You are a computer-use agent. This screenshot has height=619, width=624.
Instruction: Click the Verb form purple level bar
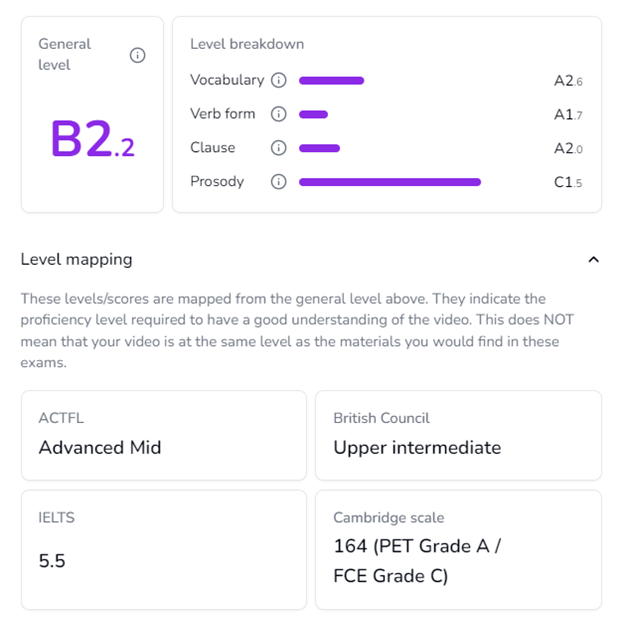point(313,114)
